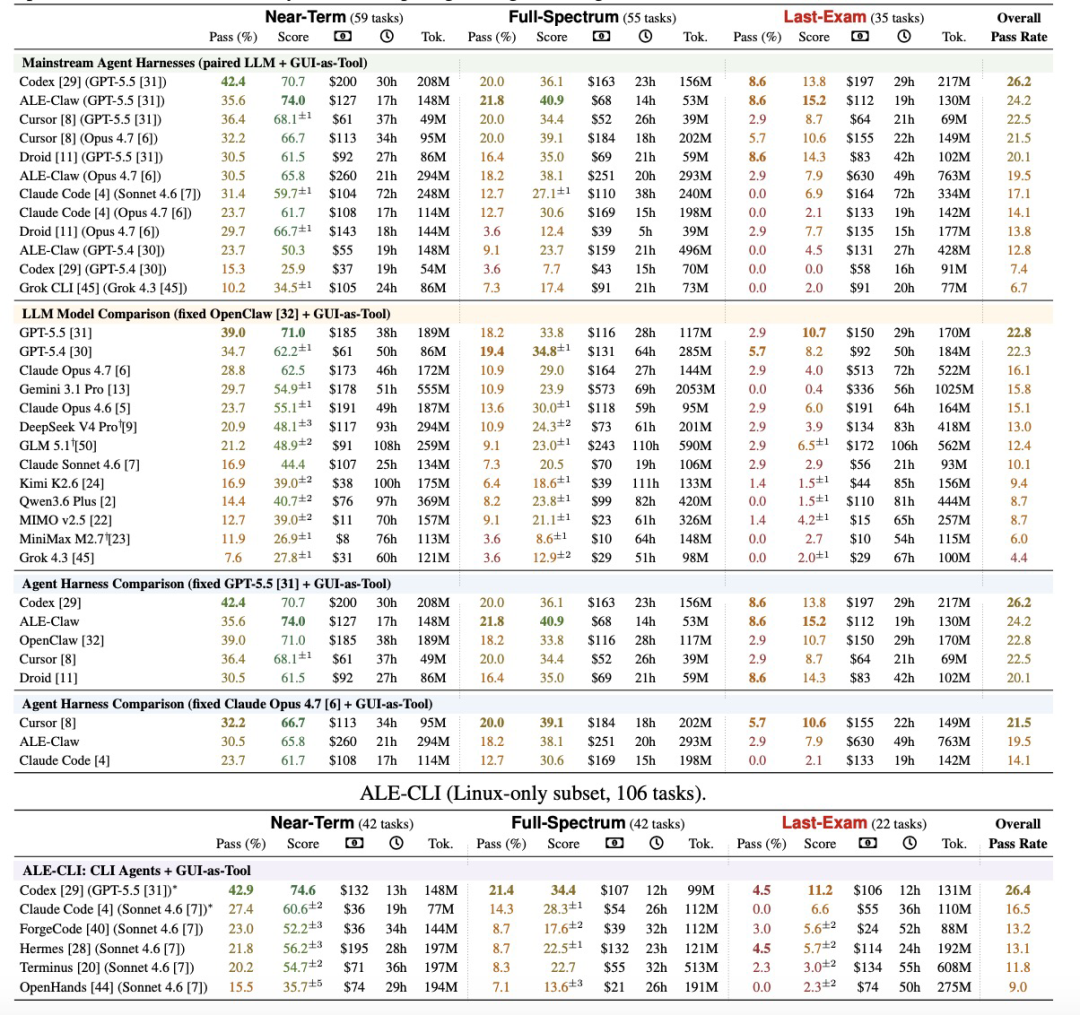Click the 'MIMO v2.5 [22]' row label
Viewport: 1080px width, 1015px height.
pos(65,520)
